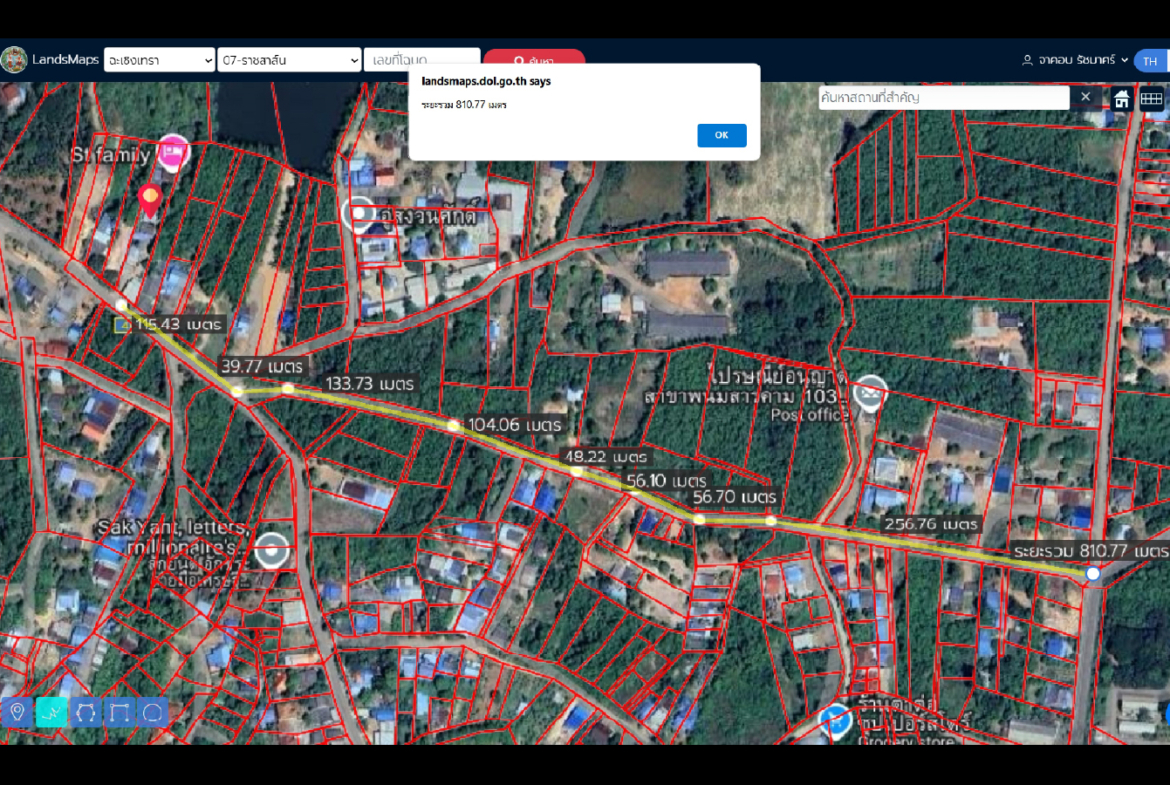Click the 115.43 เมตร segment label

pos(179,325)
